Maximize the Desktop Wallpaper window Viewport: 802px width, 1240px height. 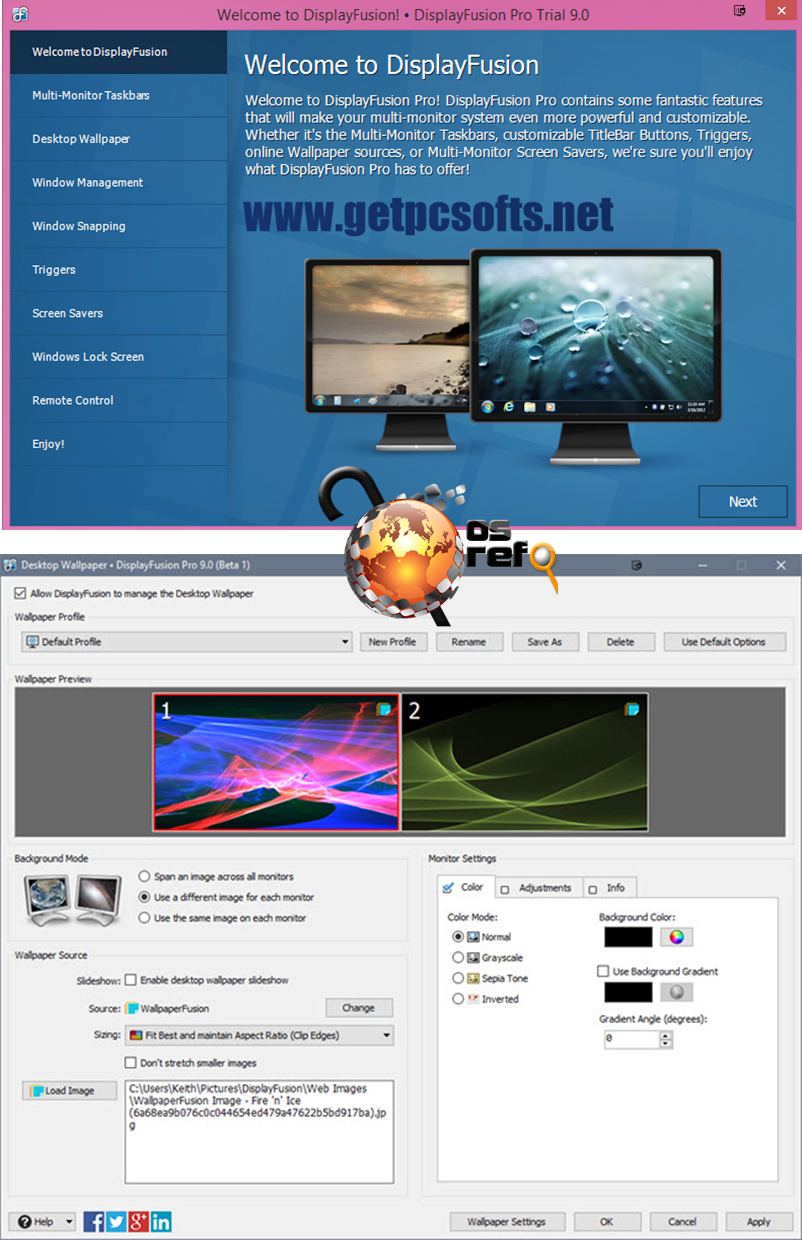(741, 565)
